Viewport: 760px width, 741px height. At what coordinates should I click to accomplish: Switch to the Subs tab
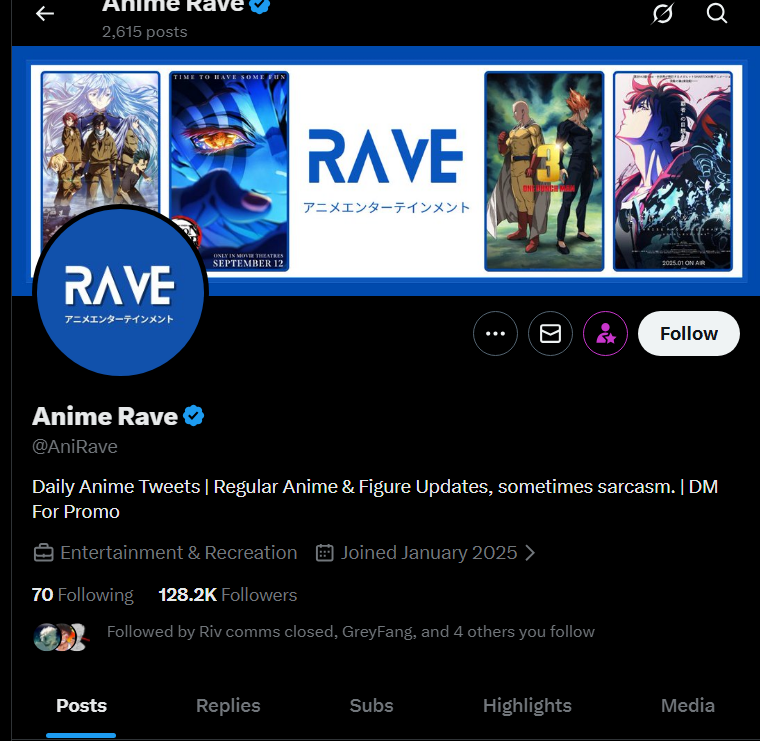(x=372, y=706)
